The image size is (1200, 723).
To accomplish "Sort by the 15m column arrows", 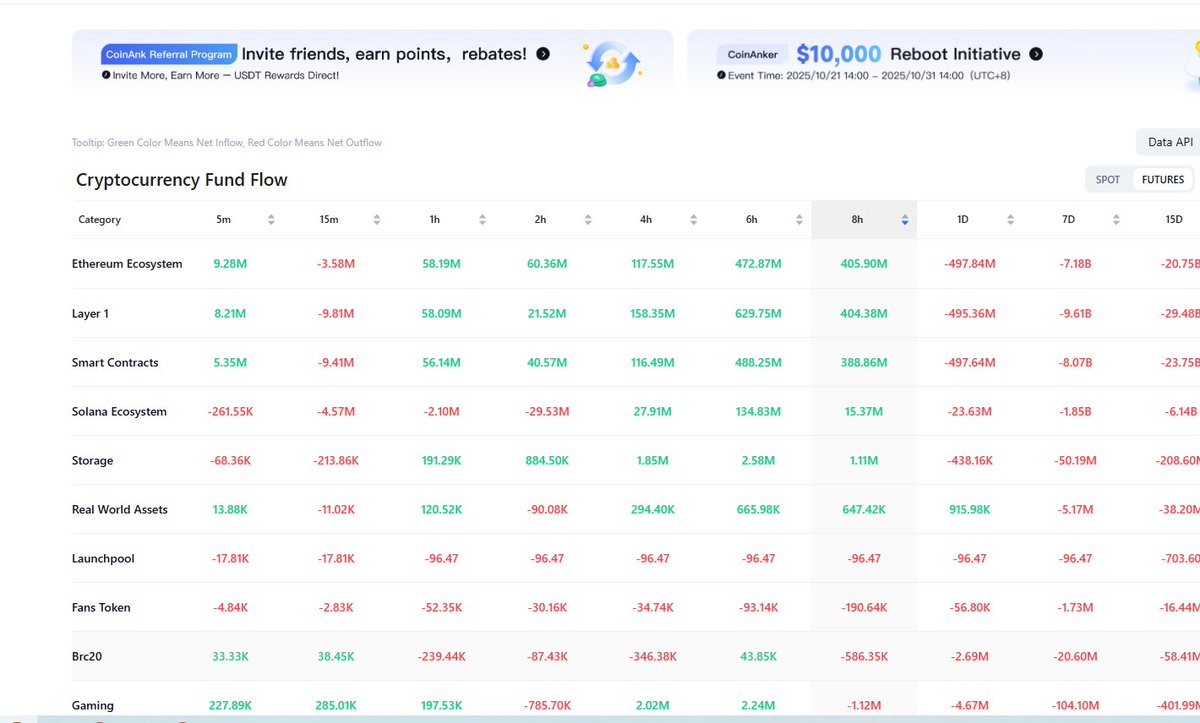I will [x=377, y=220].
